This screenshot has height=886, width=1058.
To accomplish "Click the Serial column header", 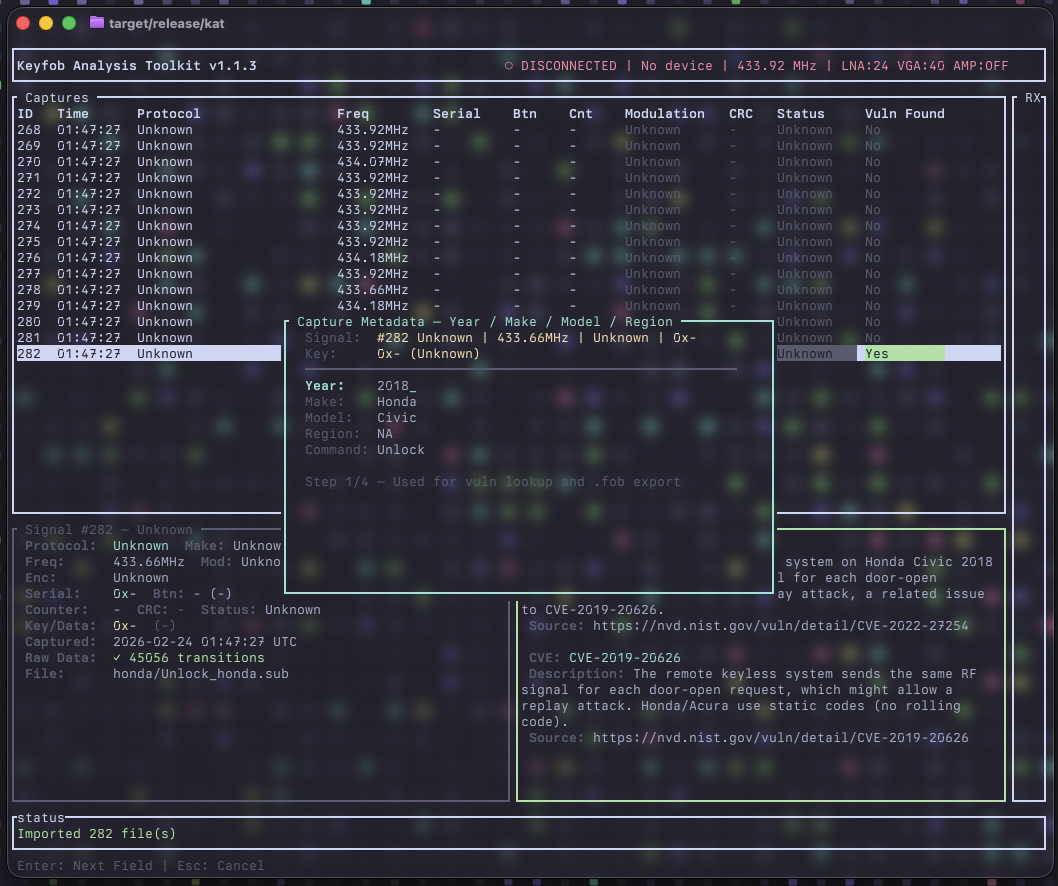I will [457, 113].
